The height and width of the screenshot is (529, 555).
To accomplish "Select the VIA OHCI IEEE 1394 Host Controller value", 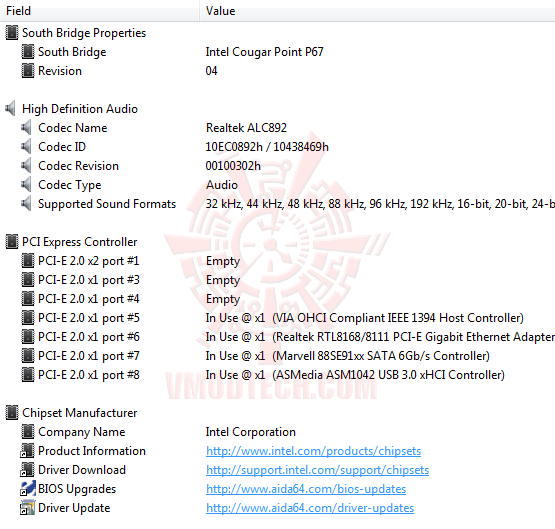I will pos(365,318).
